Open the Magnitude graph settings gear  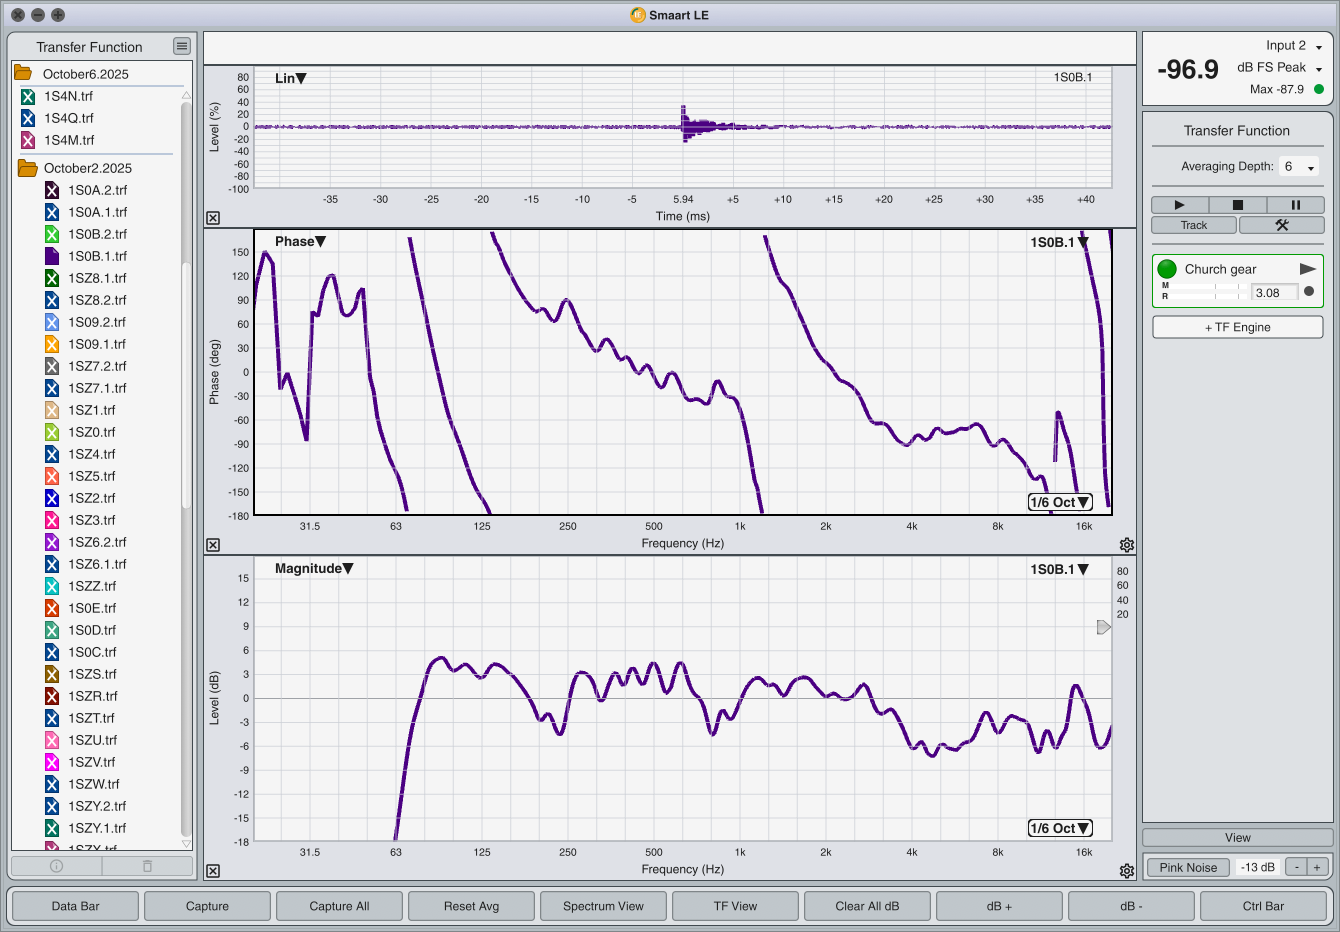(1127, 871)
